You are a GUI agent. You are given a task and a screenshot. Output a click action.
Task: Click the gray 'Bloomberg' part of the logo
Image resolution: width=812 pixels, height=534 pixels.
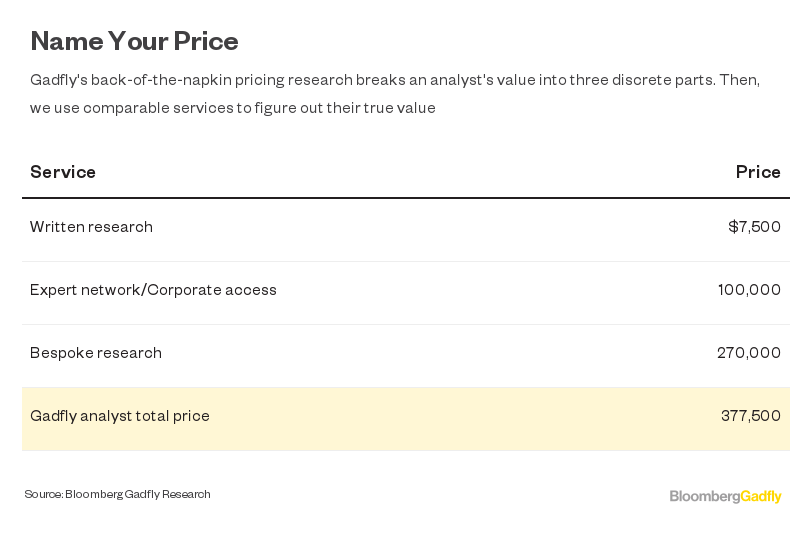coord(705,497)
